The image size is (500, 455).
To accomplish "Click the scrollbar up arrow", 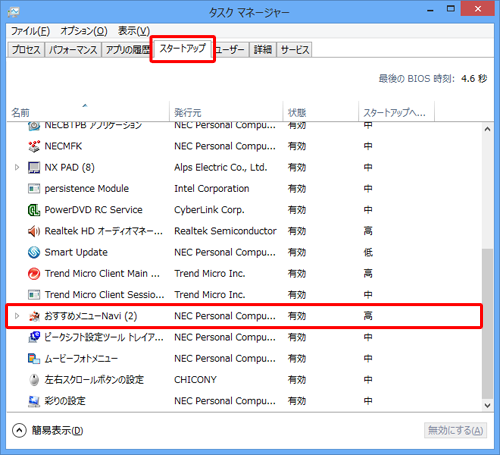I will point(488,129).
